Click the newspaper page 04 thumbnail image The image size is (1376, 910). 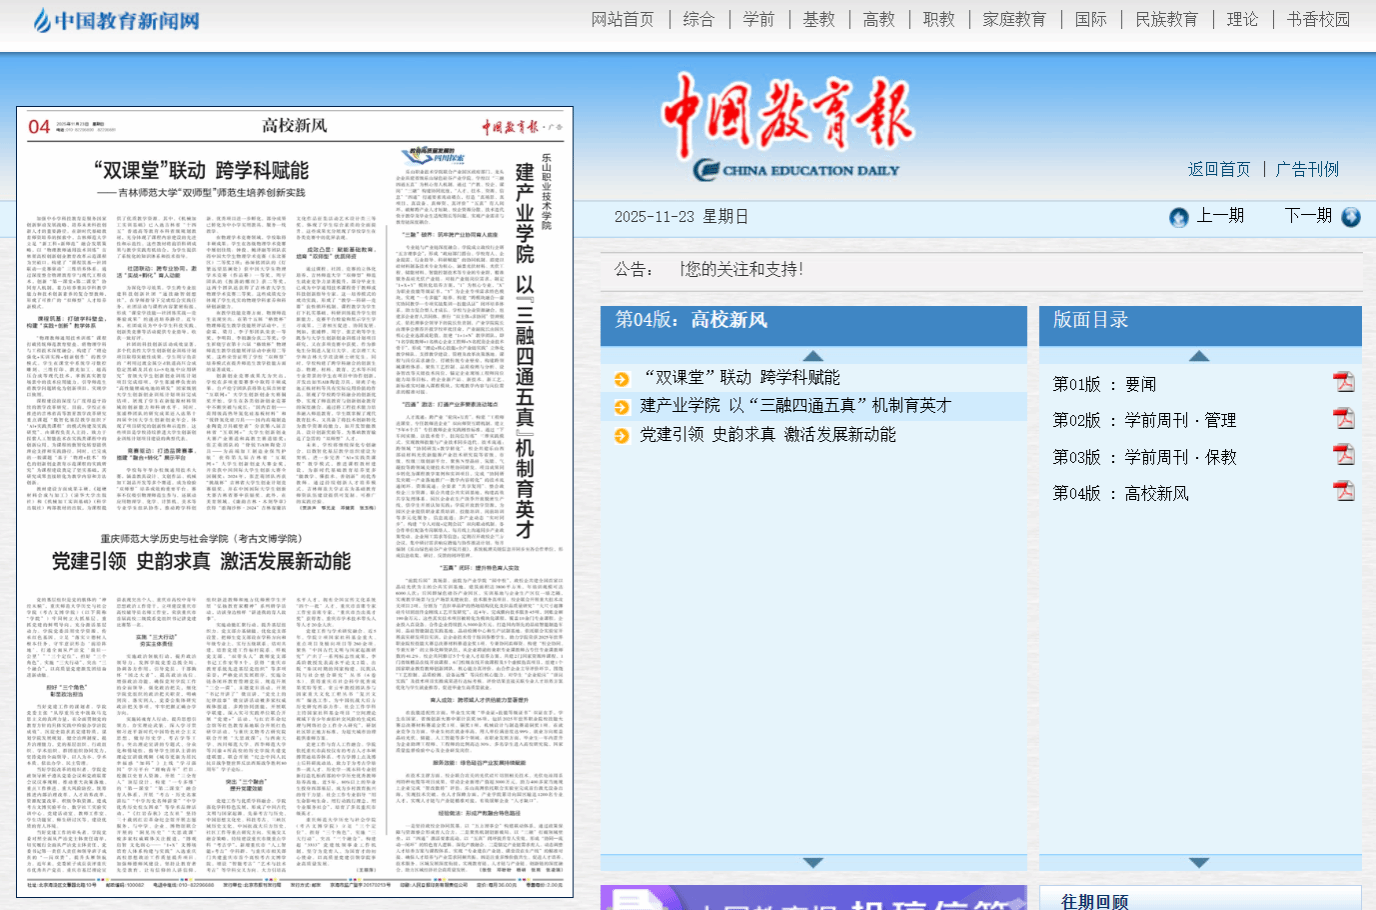tap(295, 502)
